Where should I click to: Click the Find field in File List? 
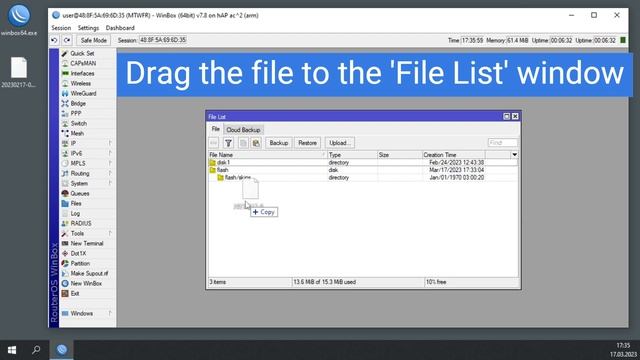tap(502, 143)
